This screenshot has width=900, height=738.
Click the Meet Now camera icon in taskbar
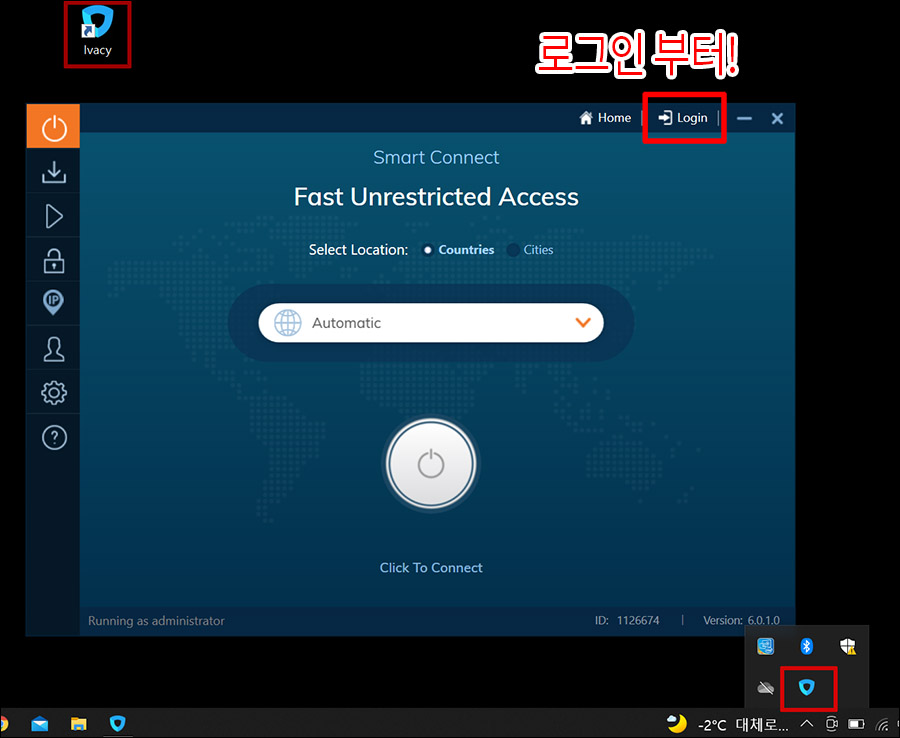coord(831,724)
